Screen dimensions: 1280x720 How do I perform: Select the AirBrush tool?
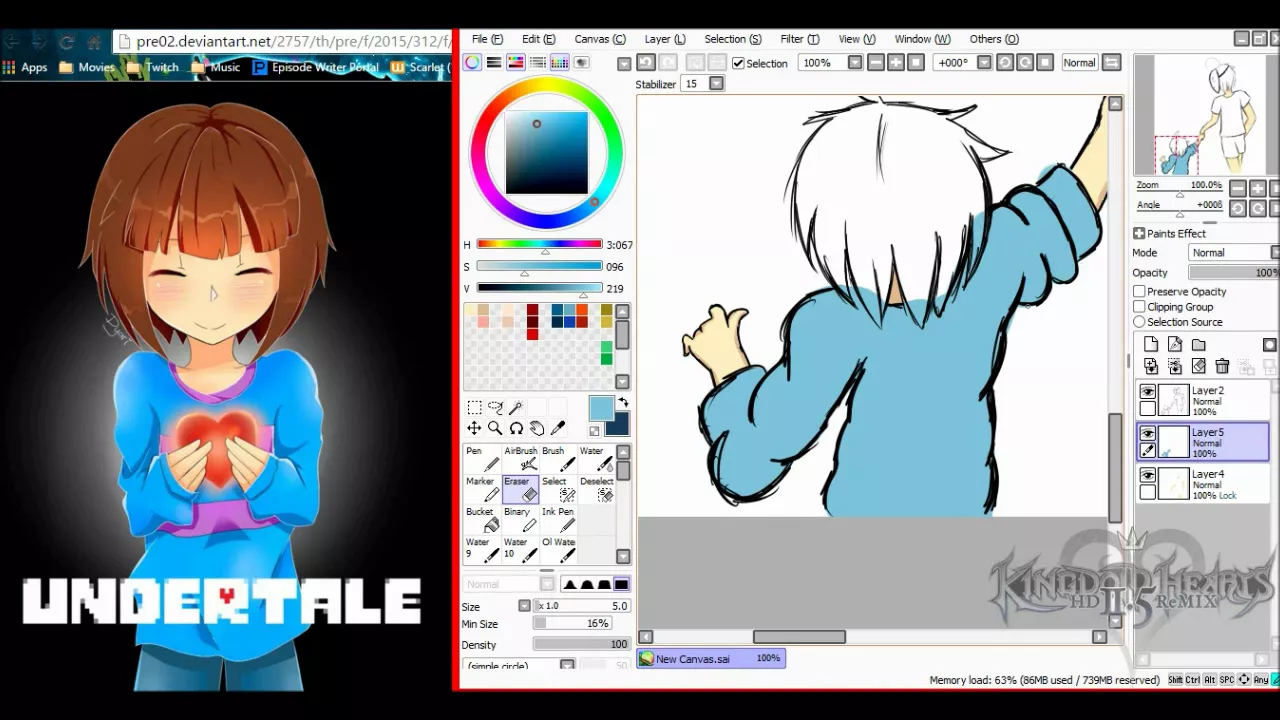click(520, 459)
